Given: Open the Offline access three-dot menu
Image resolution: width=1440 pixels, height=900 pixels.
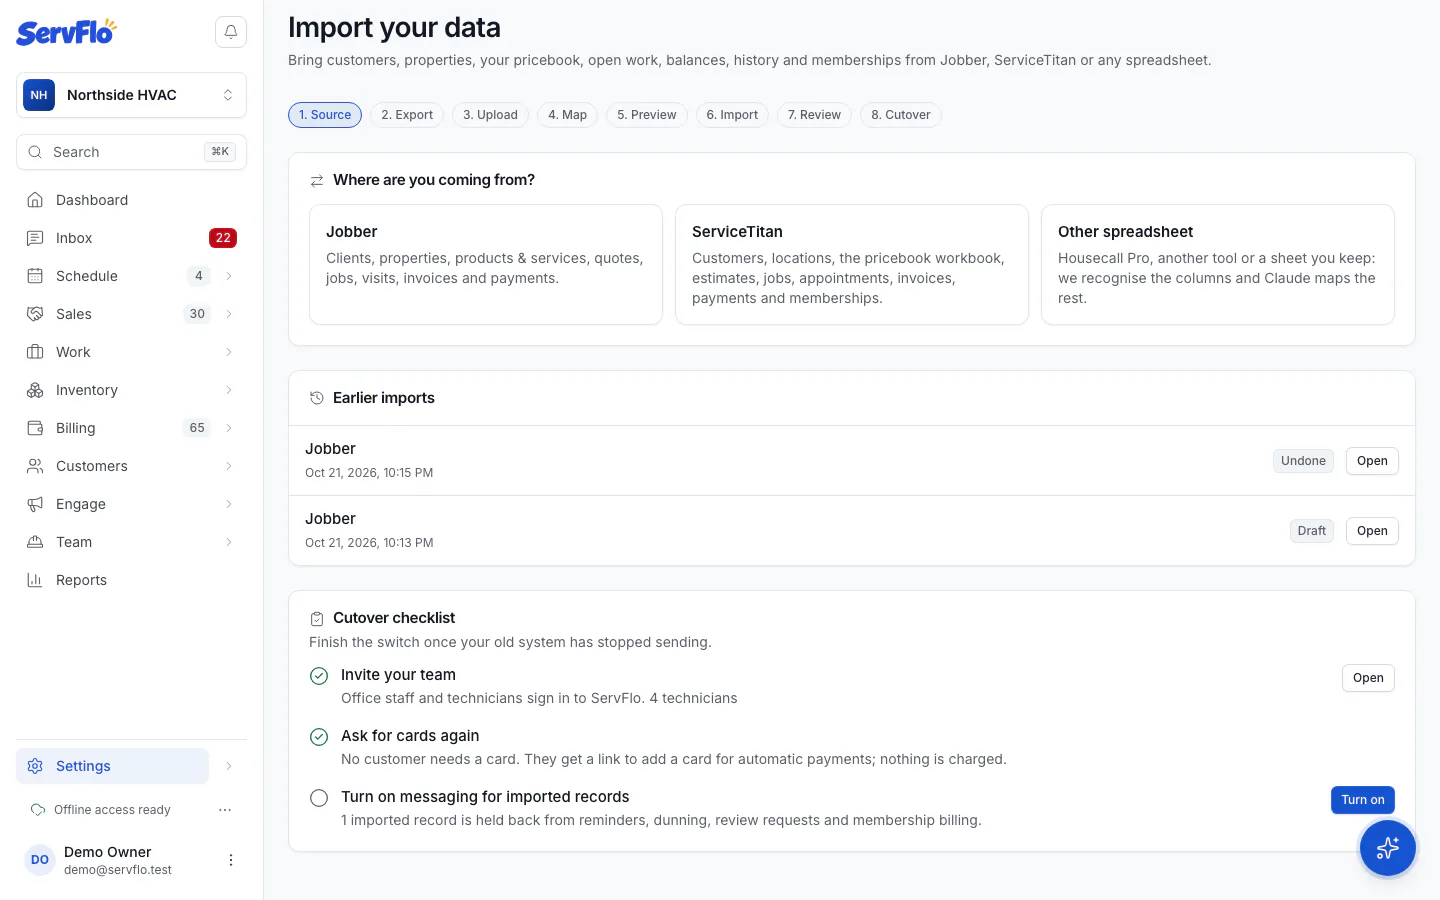Looking at the screenshot, I should [225, 810].
